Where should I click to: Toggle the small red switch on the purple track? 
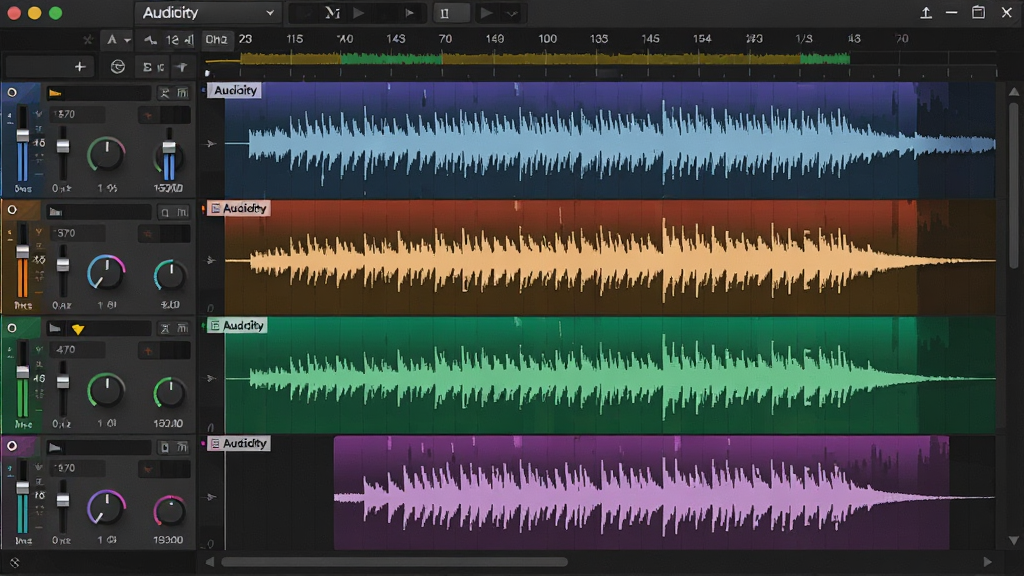coord(148,469)
